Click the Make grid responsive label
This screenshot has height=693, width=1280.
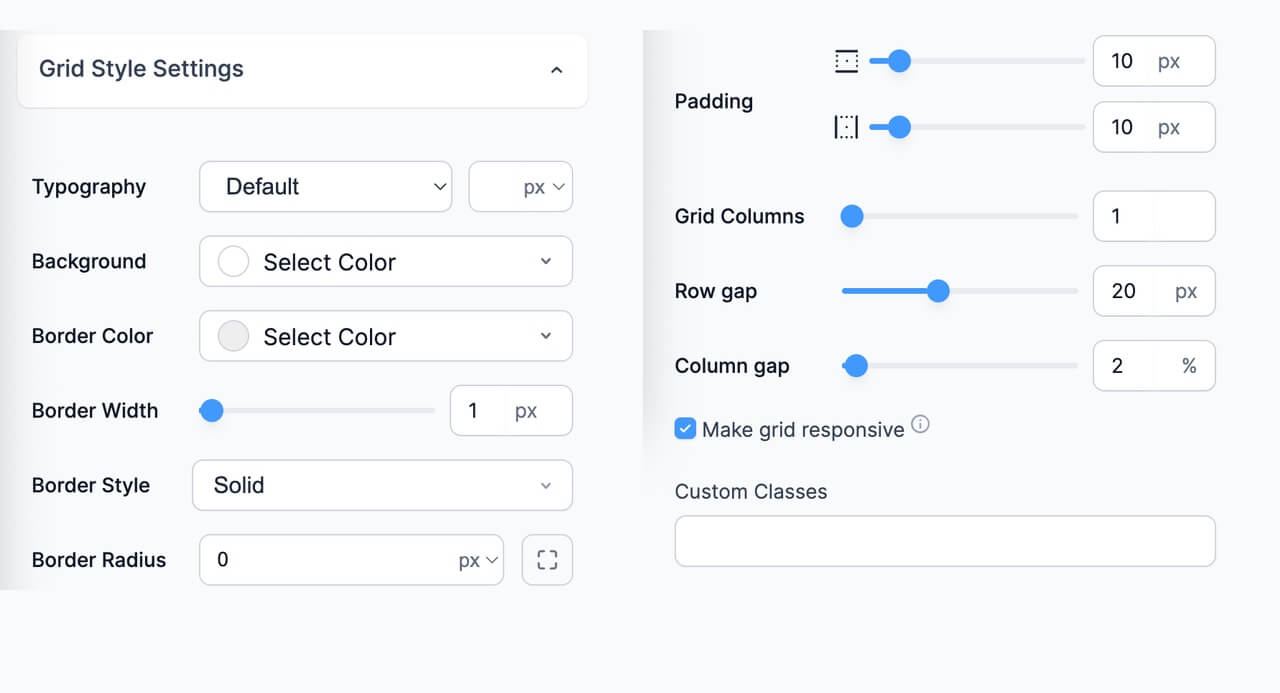point(800,429)
